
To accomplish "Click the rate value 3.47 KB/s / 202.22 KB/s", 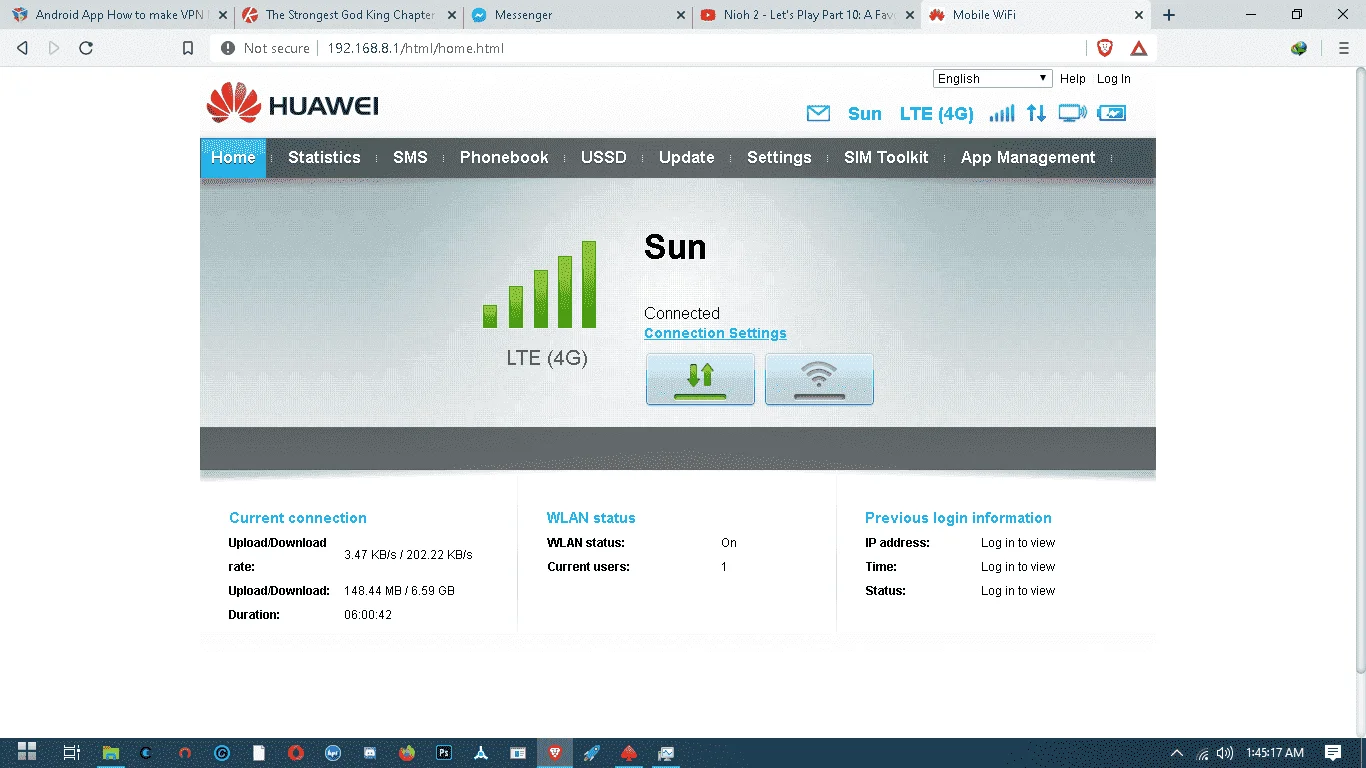I will [408, 555].
